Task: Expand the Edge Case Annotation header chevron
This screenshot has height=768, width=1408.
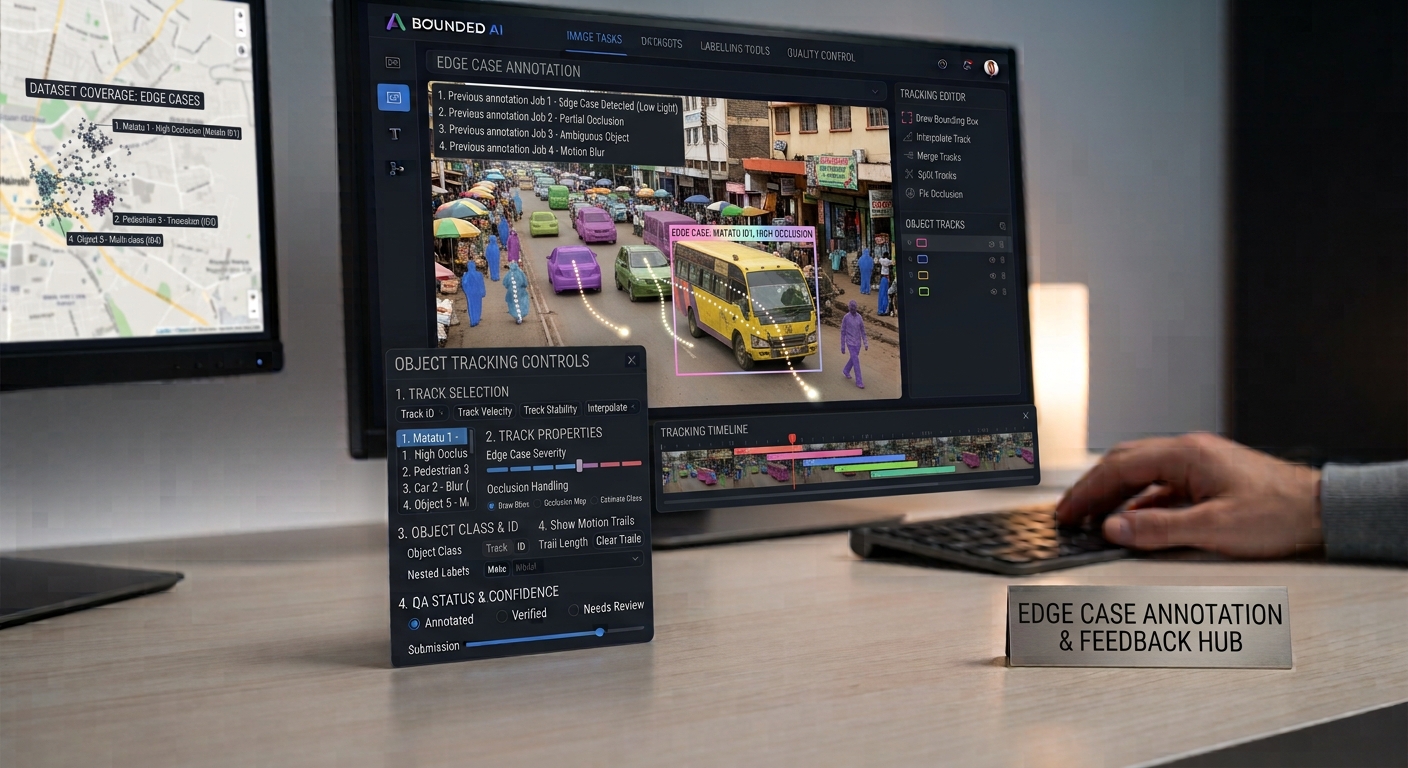Action: point(875,91)
